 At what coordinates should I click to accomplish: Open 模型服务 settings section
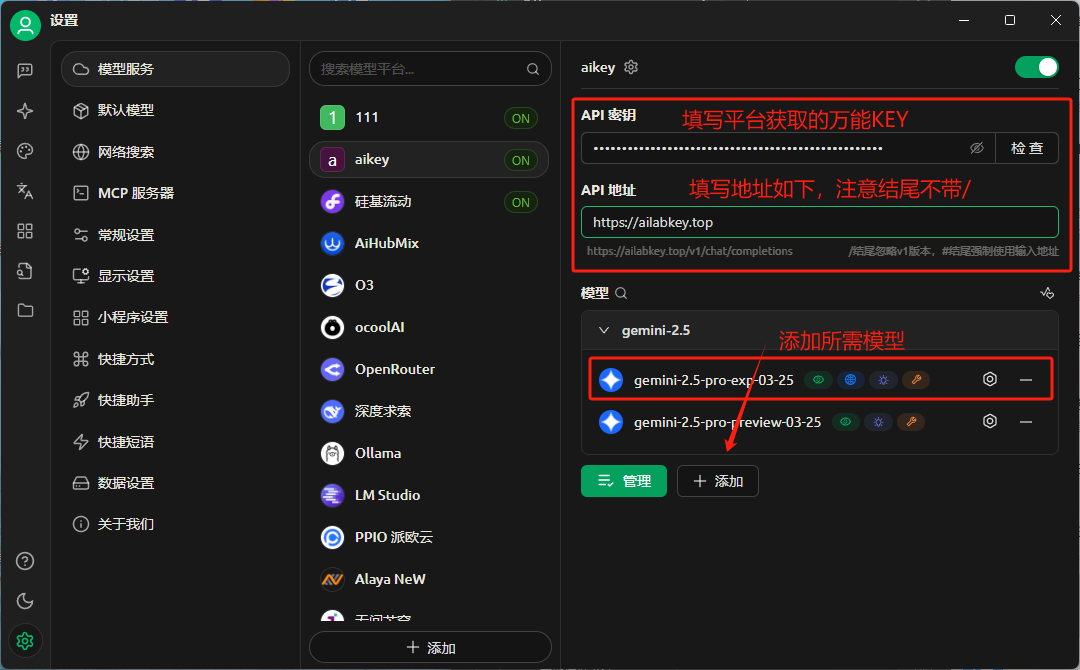pyautogui.click(x=176, y=69)
